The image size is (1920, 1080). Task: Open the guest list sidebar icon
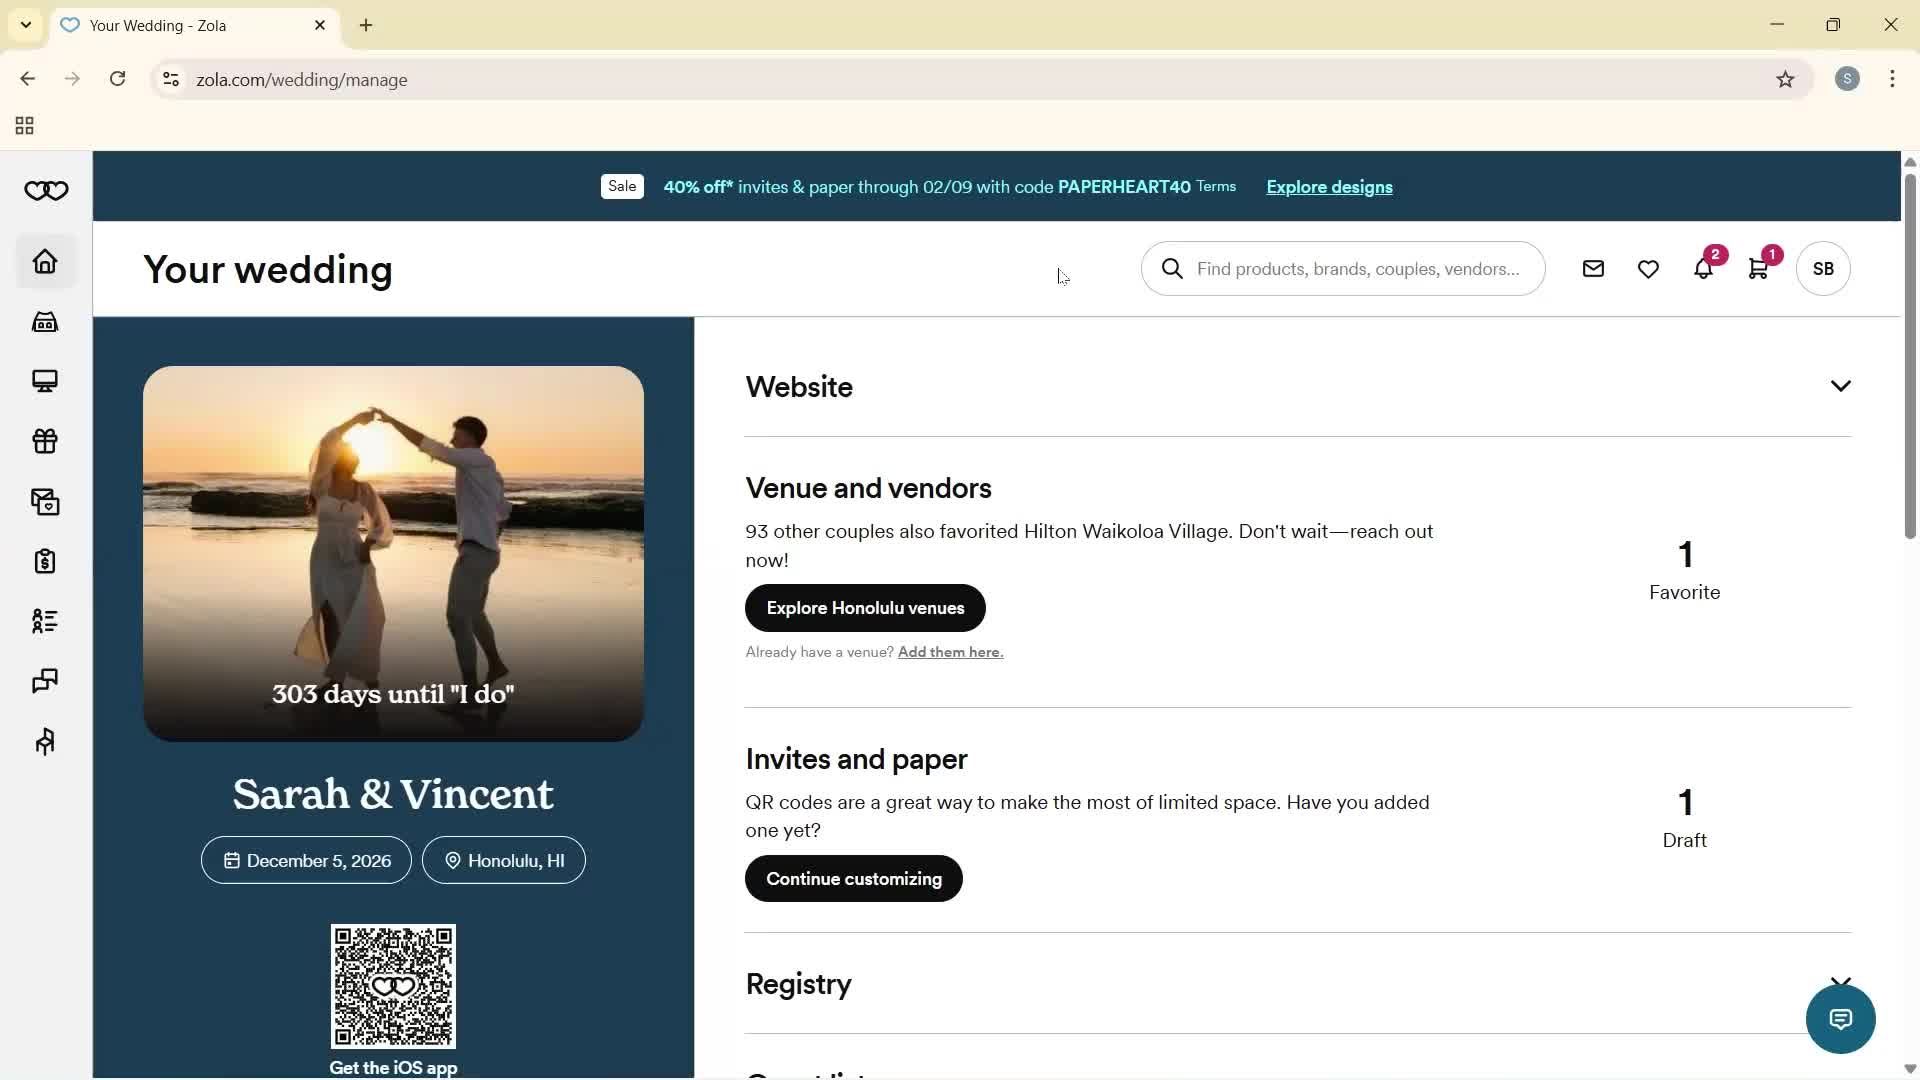tap(44, 621)
